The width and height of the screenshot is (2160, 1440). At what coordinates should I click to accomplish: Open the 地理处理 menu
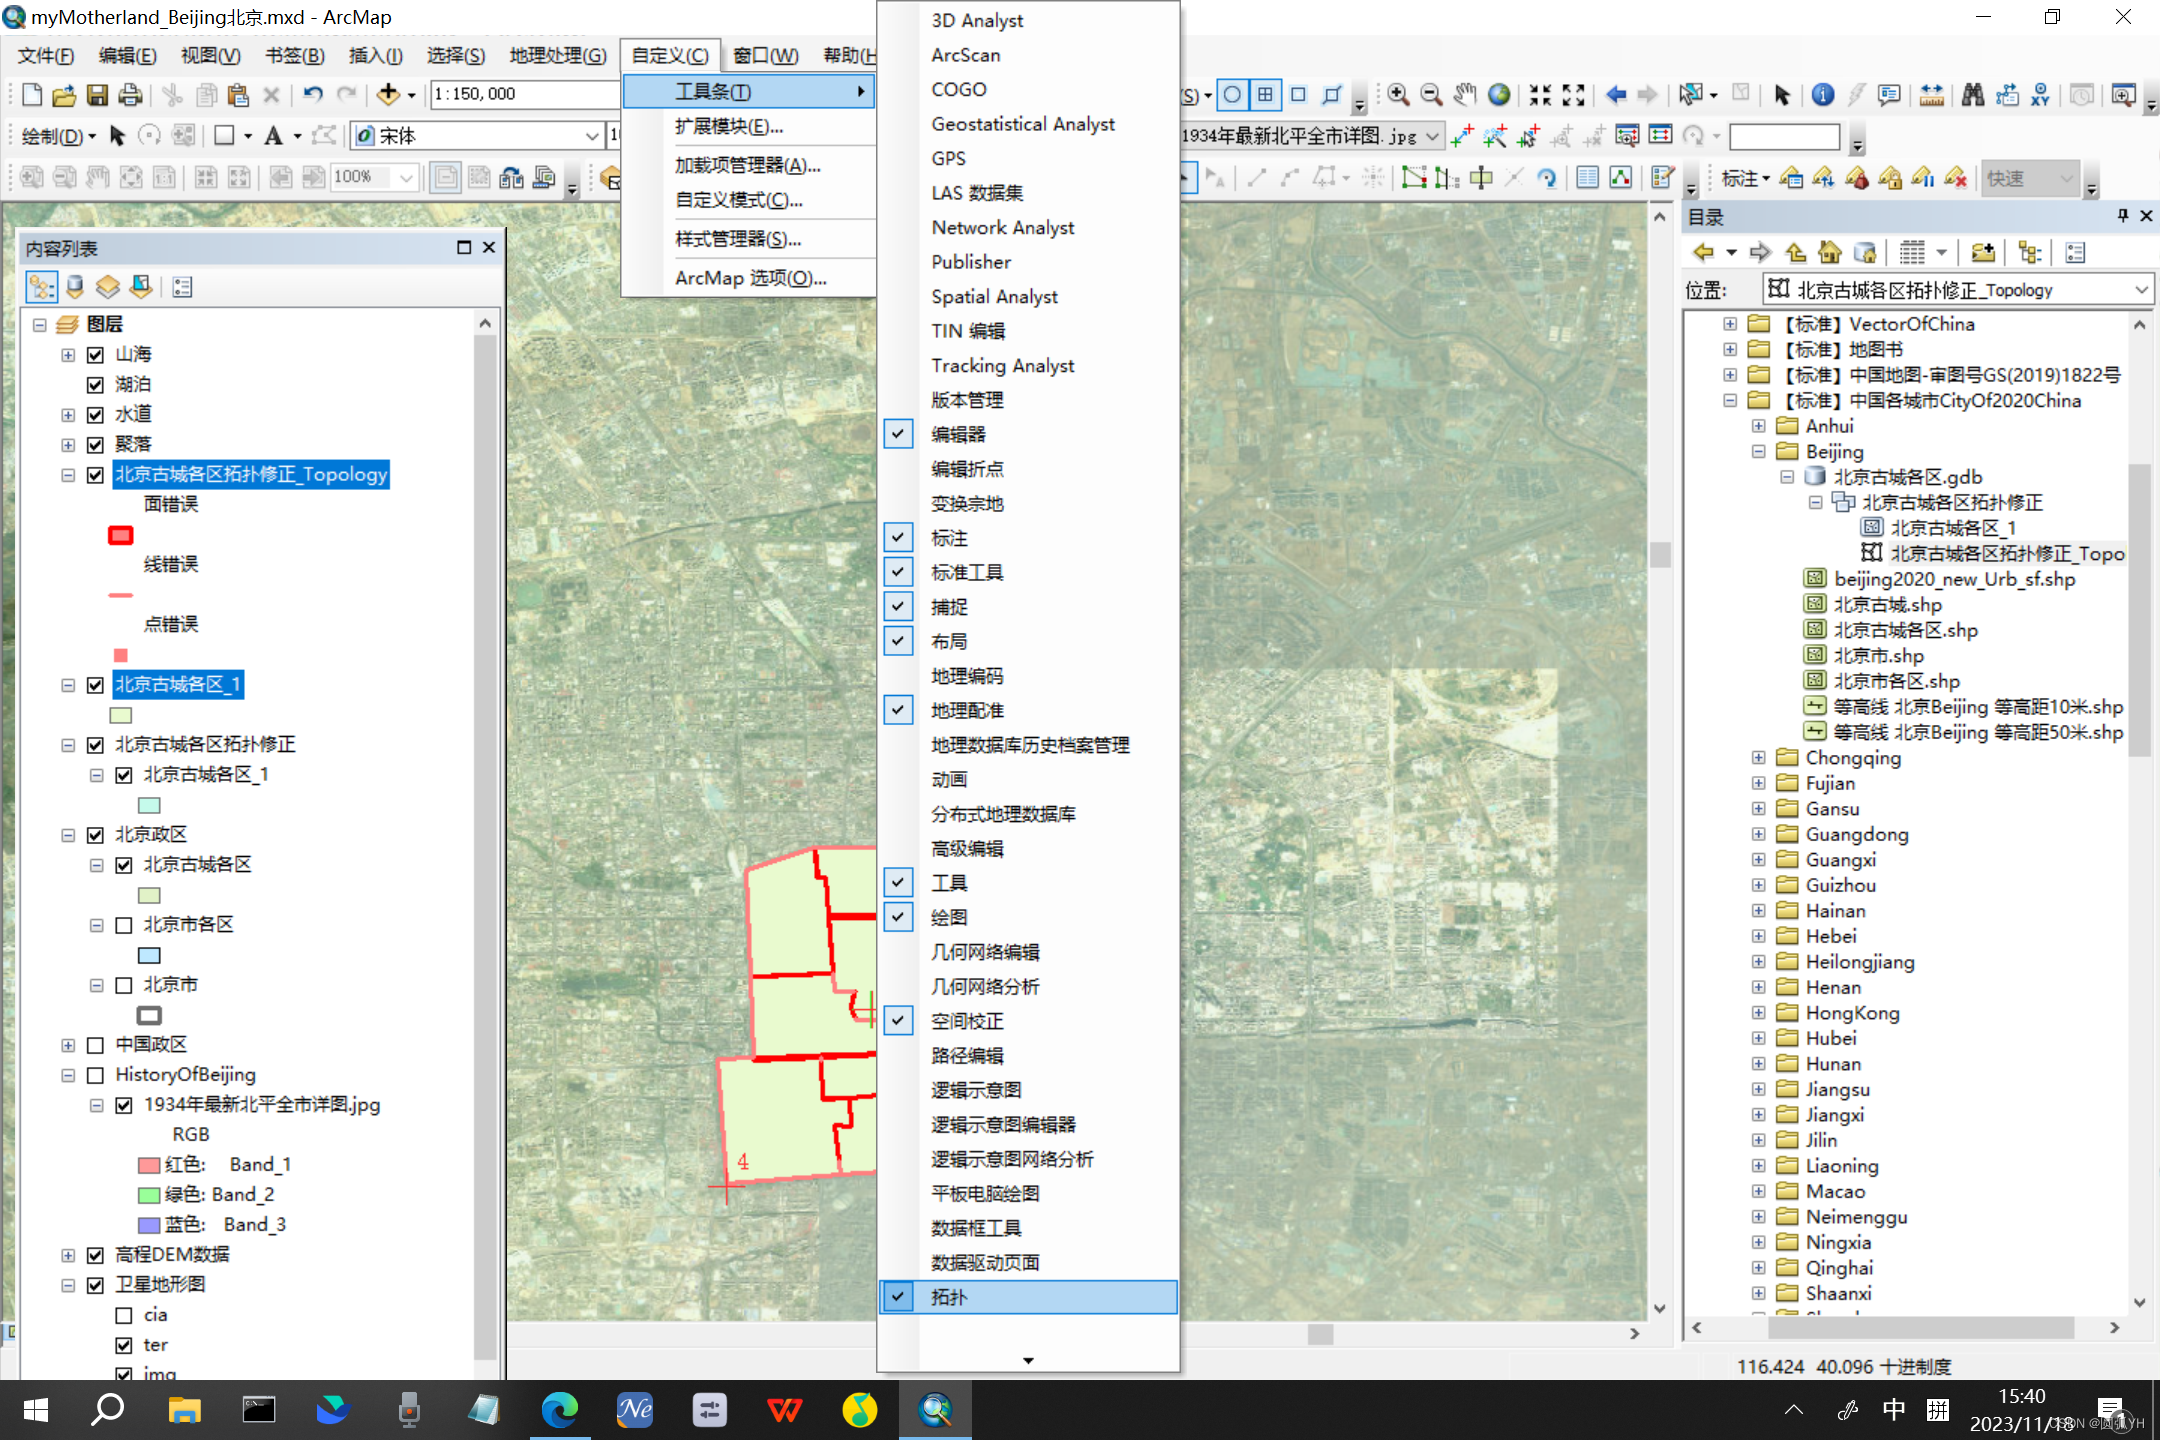(557, 55)
